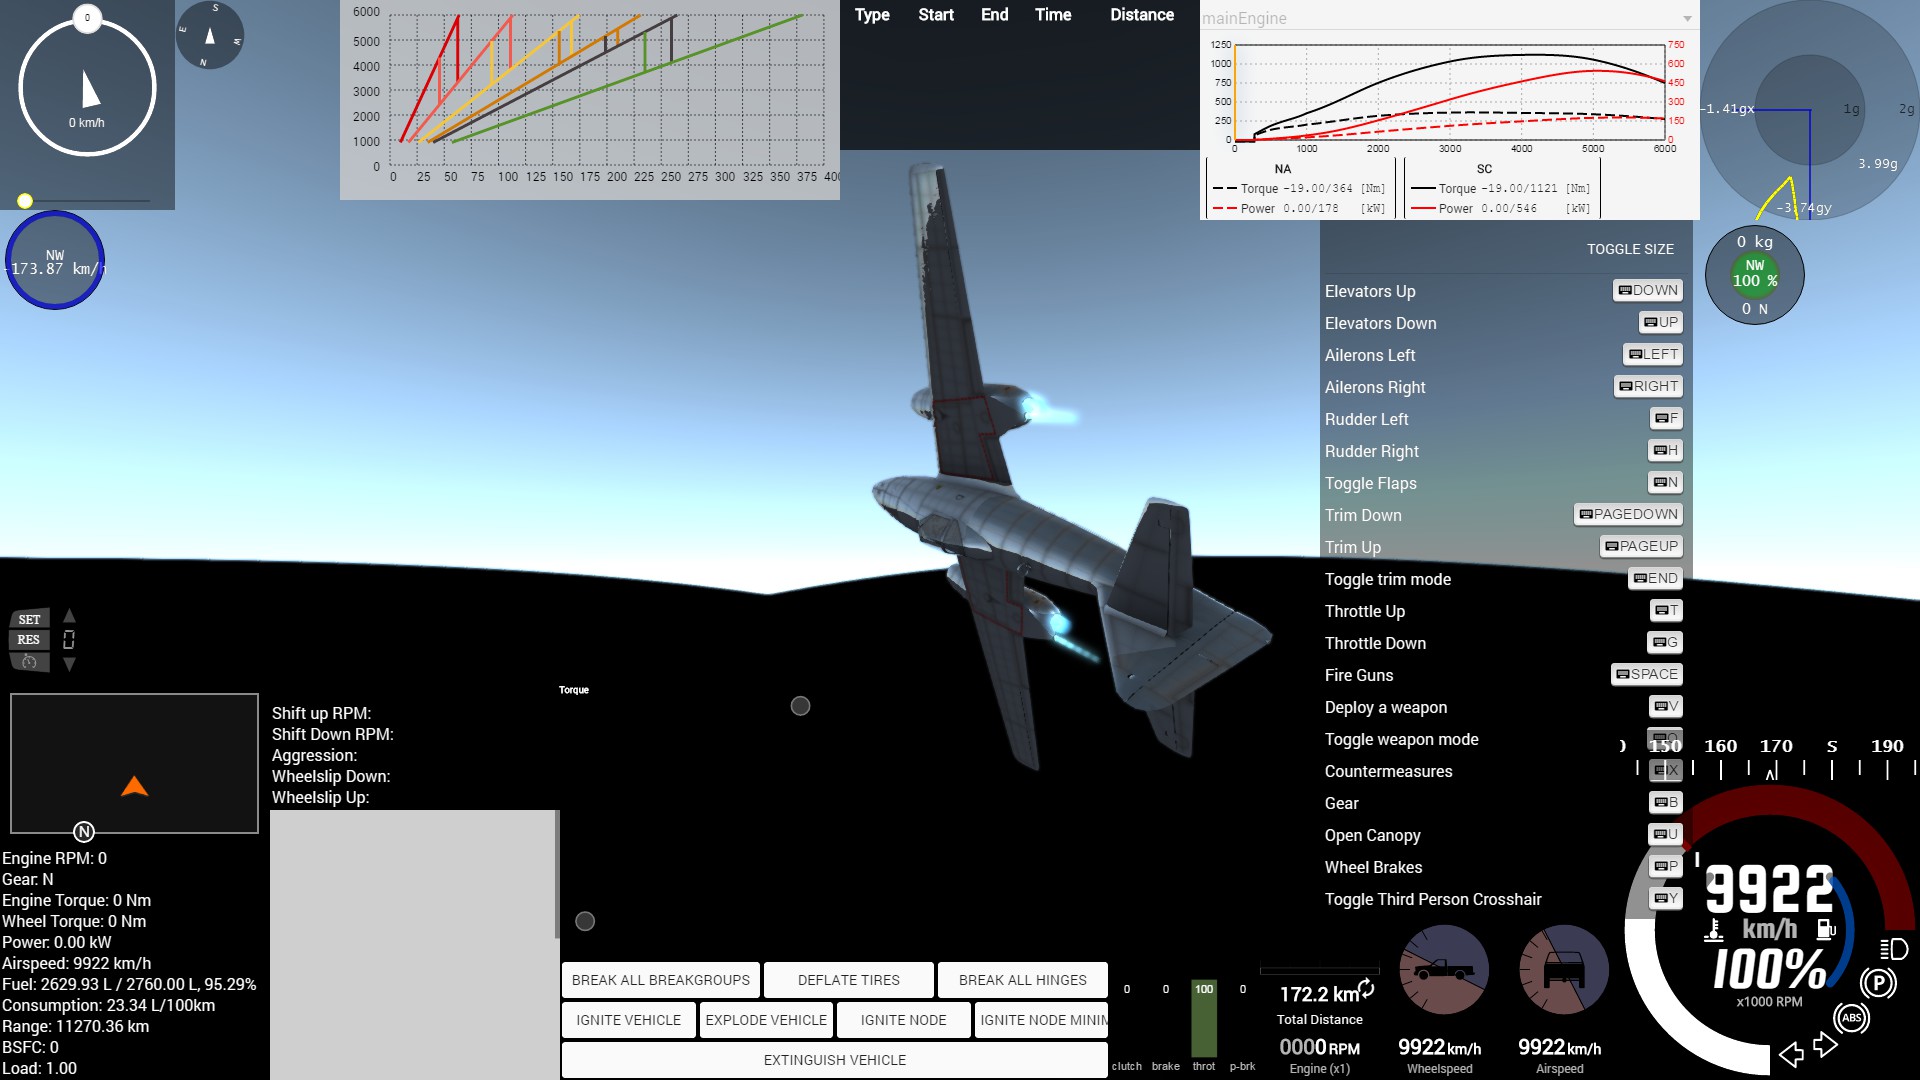Click the pitch truck side-view gauge
The width and height of the screenshot is (1920, 1080).
[x=1444, y=970]
